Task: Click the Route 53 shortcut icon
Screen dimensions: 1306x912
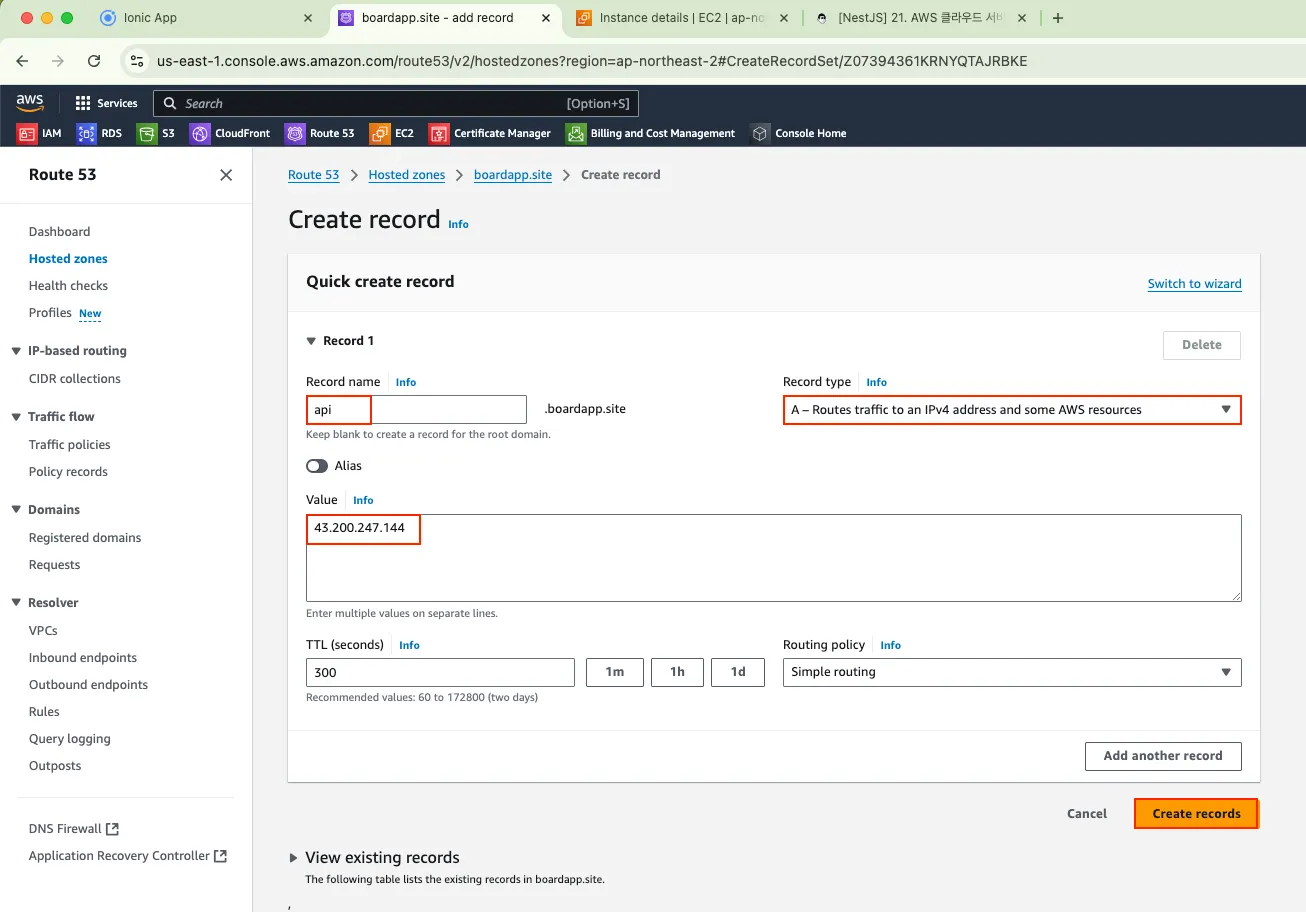Action: pyautogui.click(x=295, y=133)
